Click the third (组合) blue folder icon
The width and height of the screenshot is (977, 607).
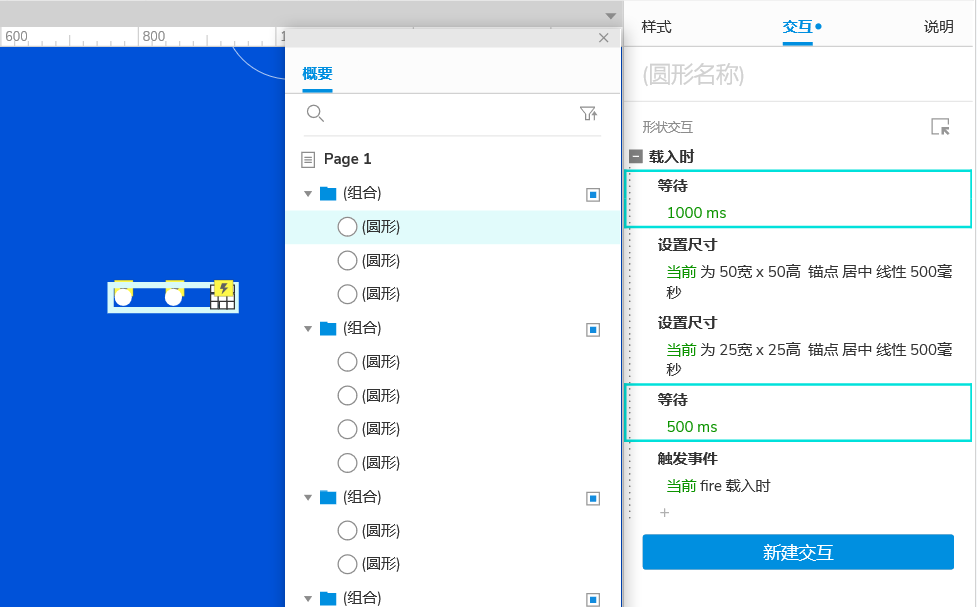coord(328,497)
